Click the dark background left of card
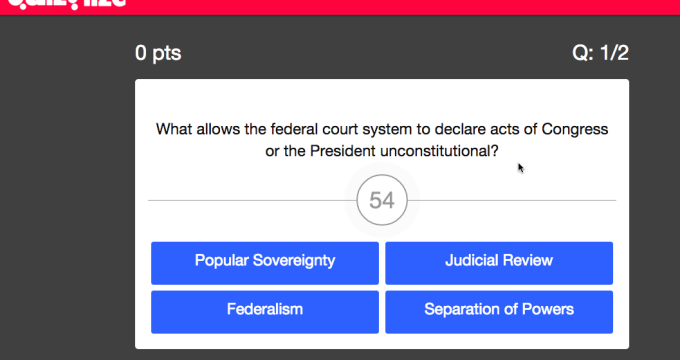 (x=67, y=195)
